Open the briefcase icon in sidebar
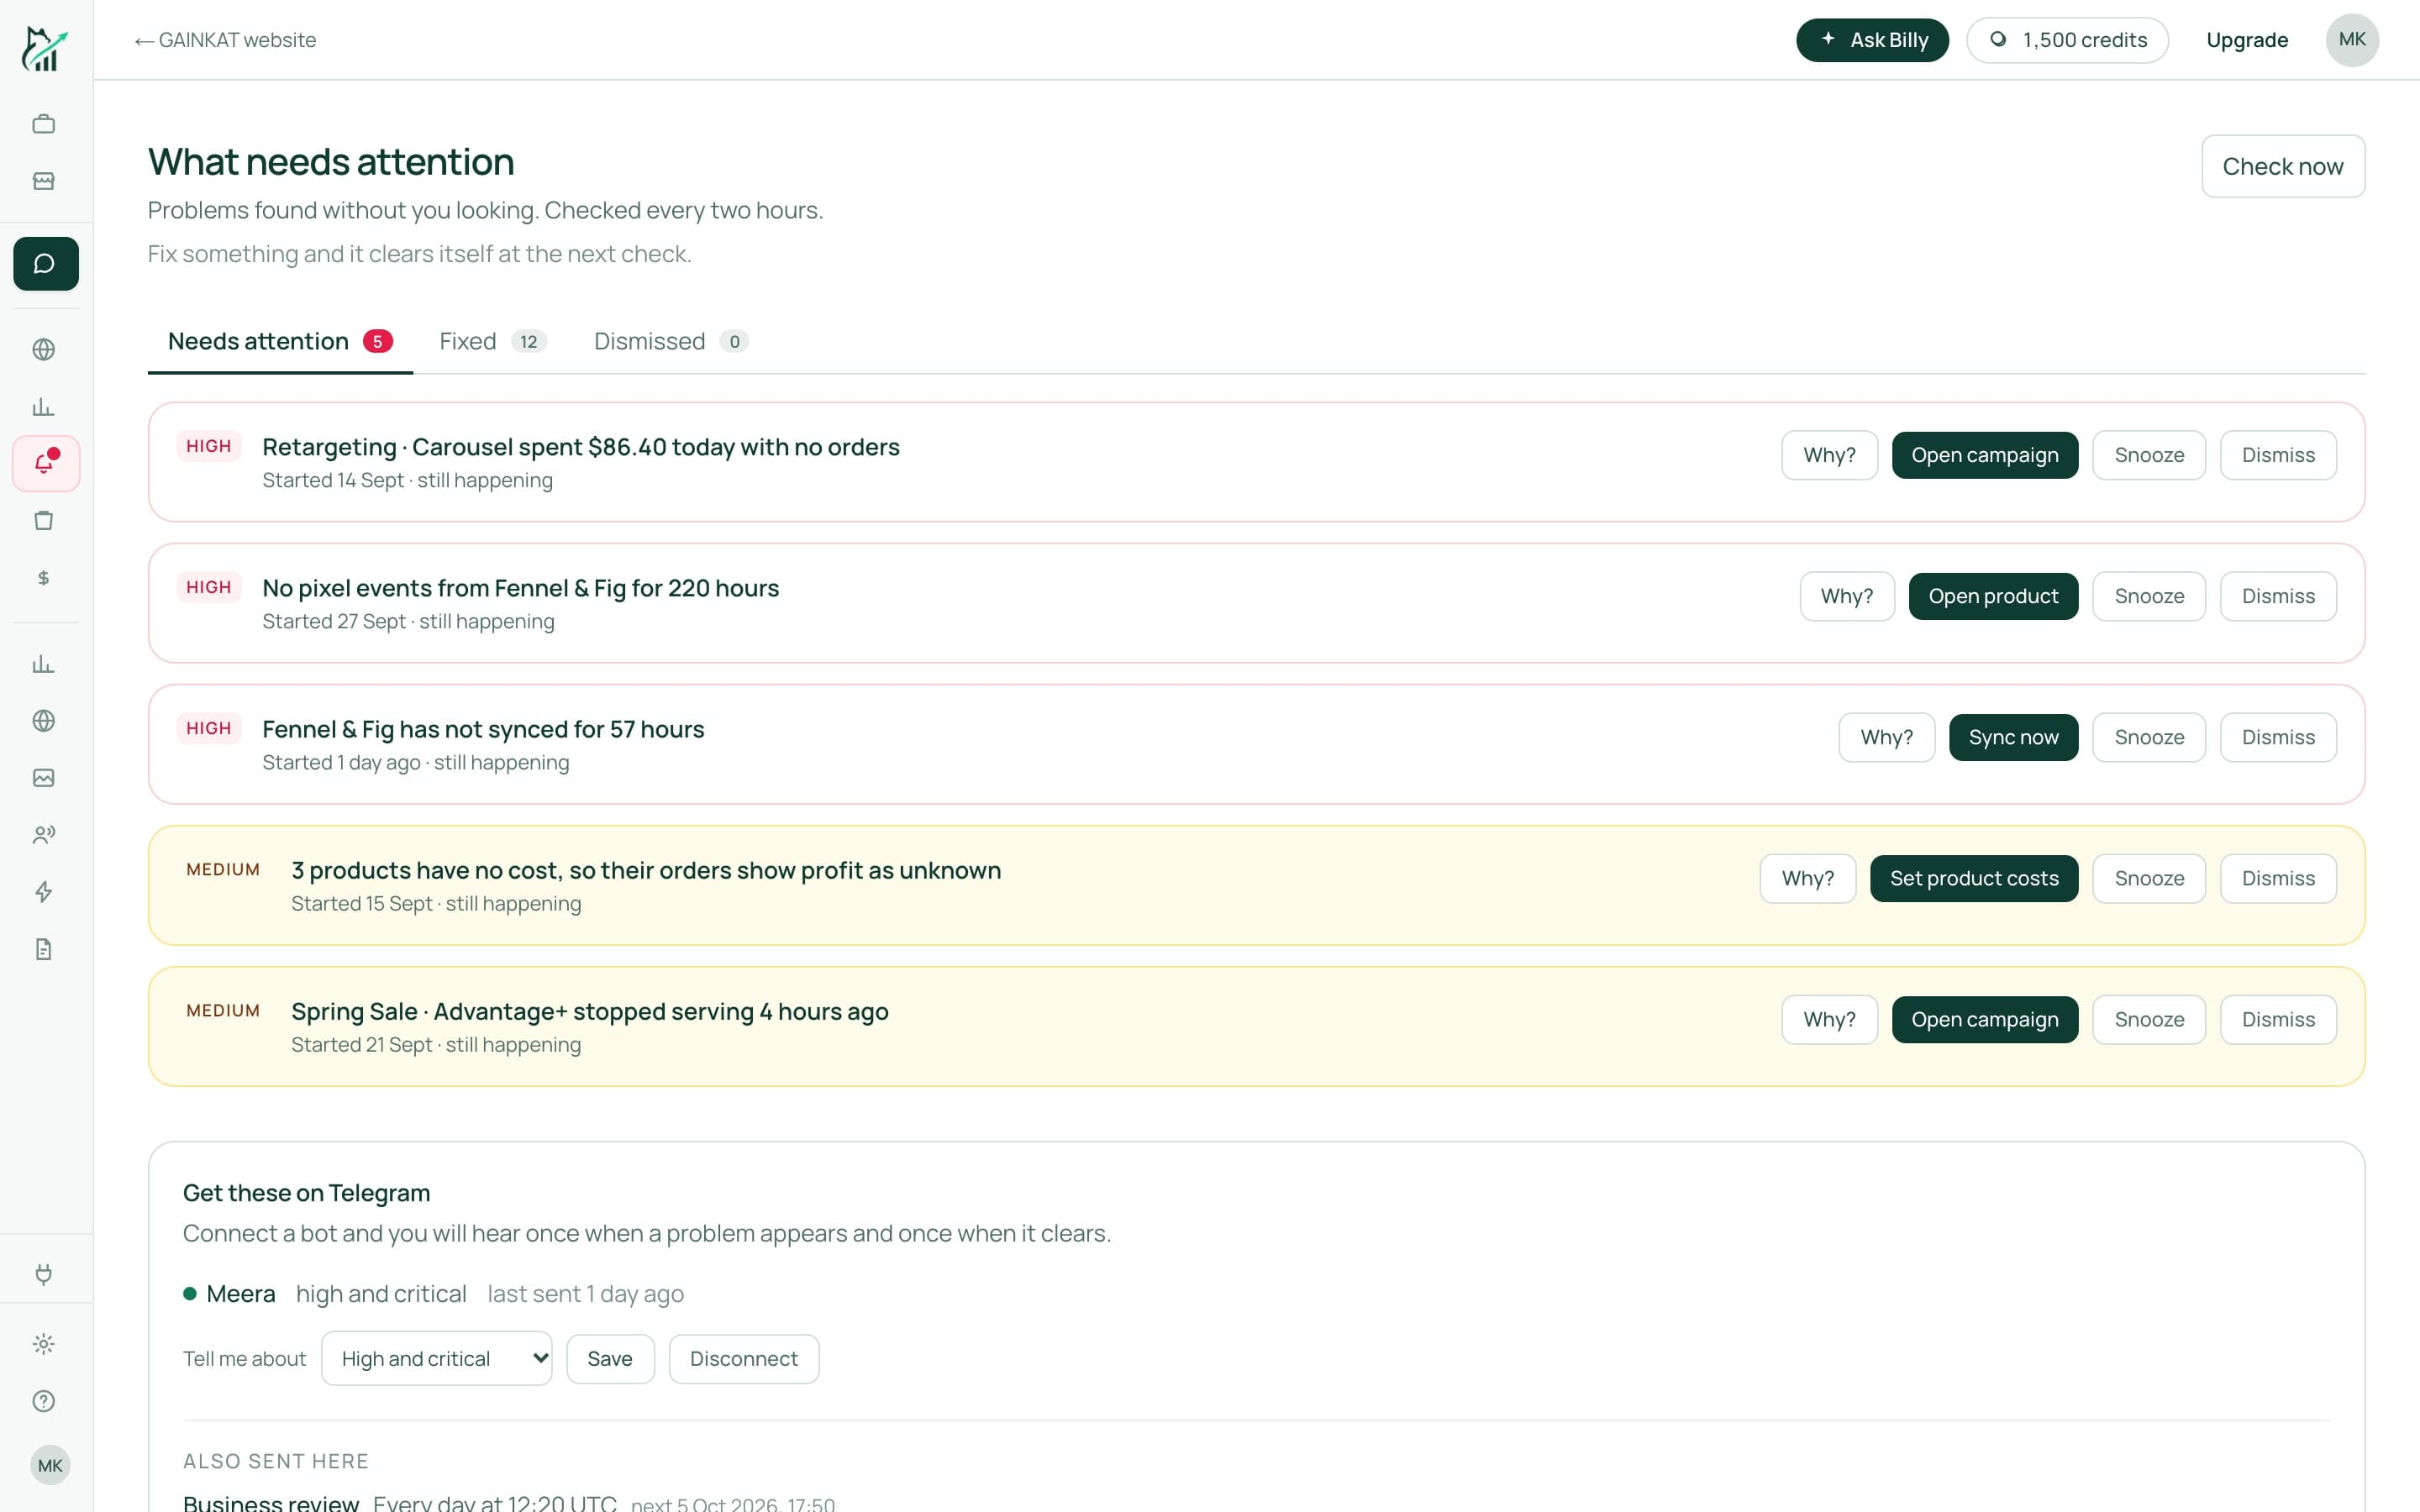 point(44,124)
